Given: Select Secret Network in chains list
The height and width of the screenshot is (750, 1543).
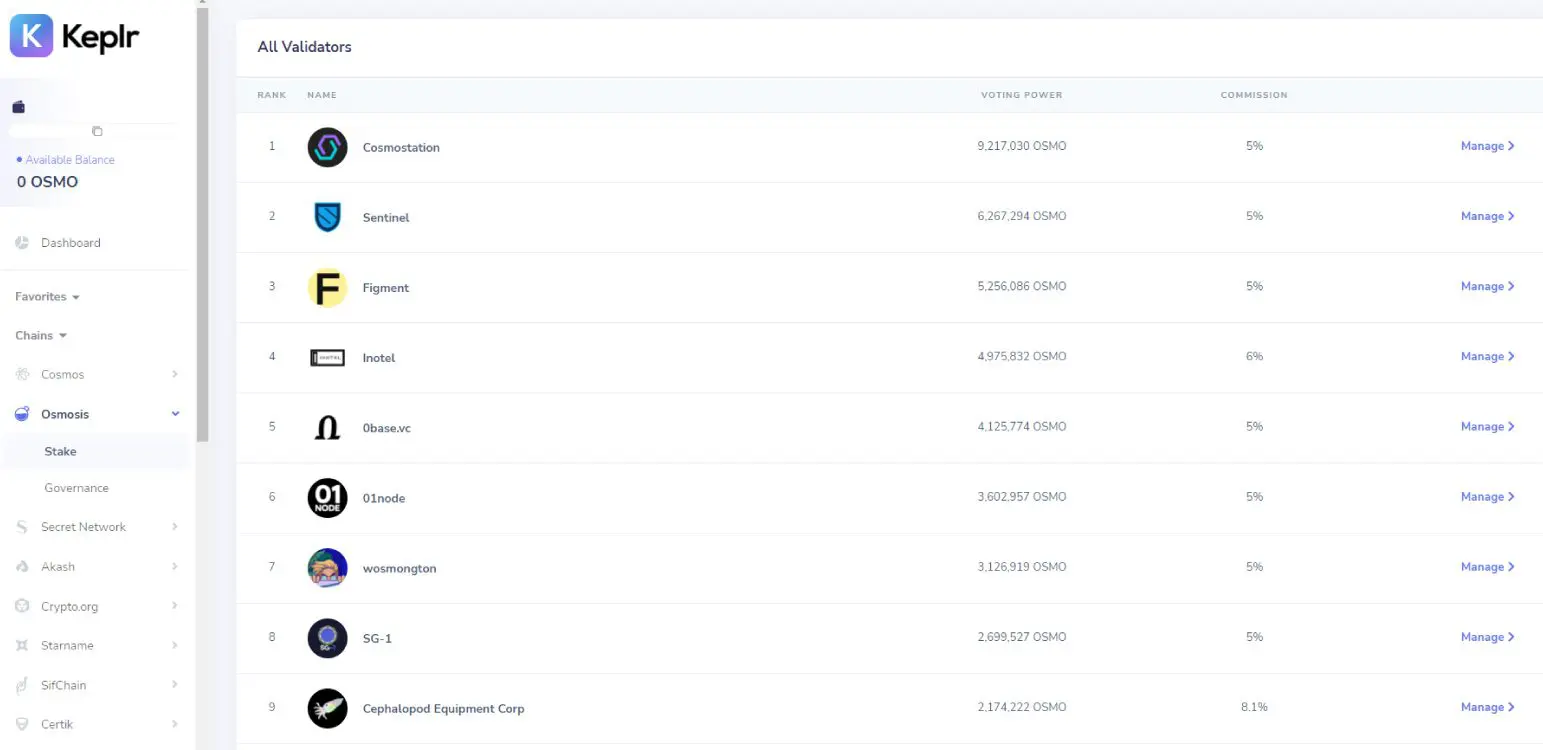Looking at the screenshot, I should (x=83, y=527).
